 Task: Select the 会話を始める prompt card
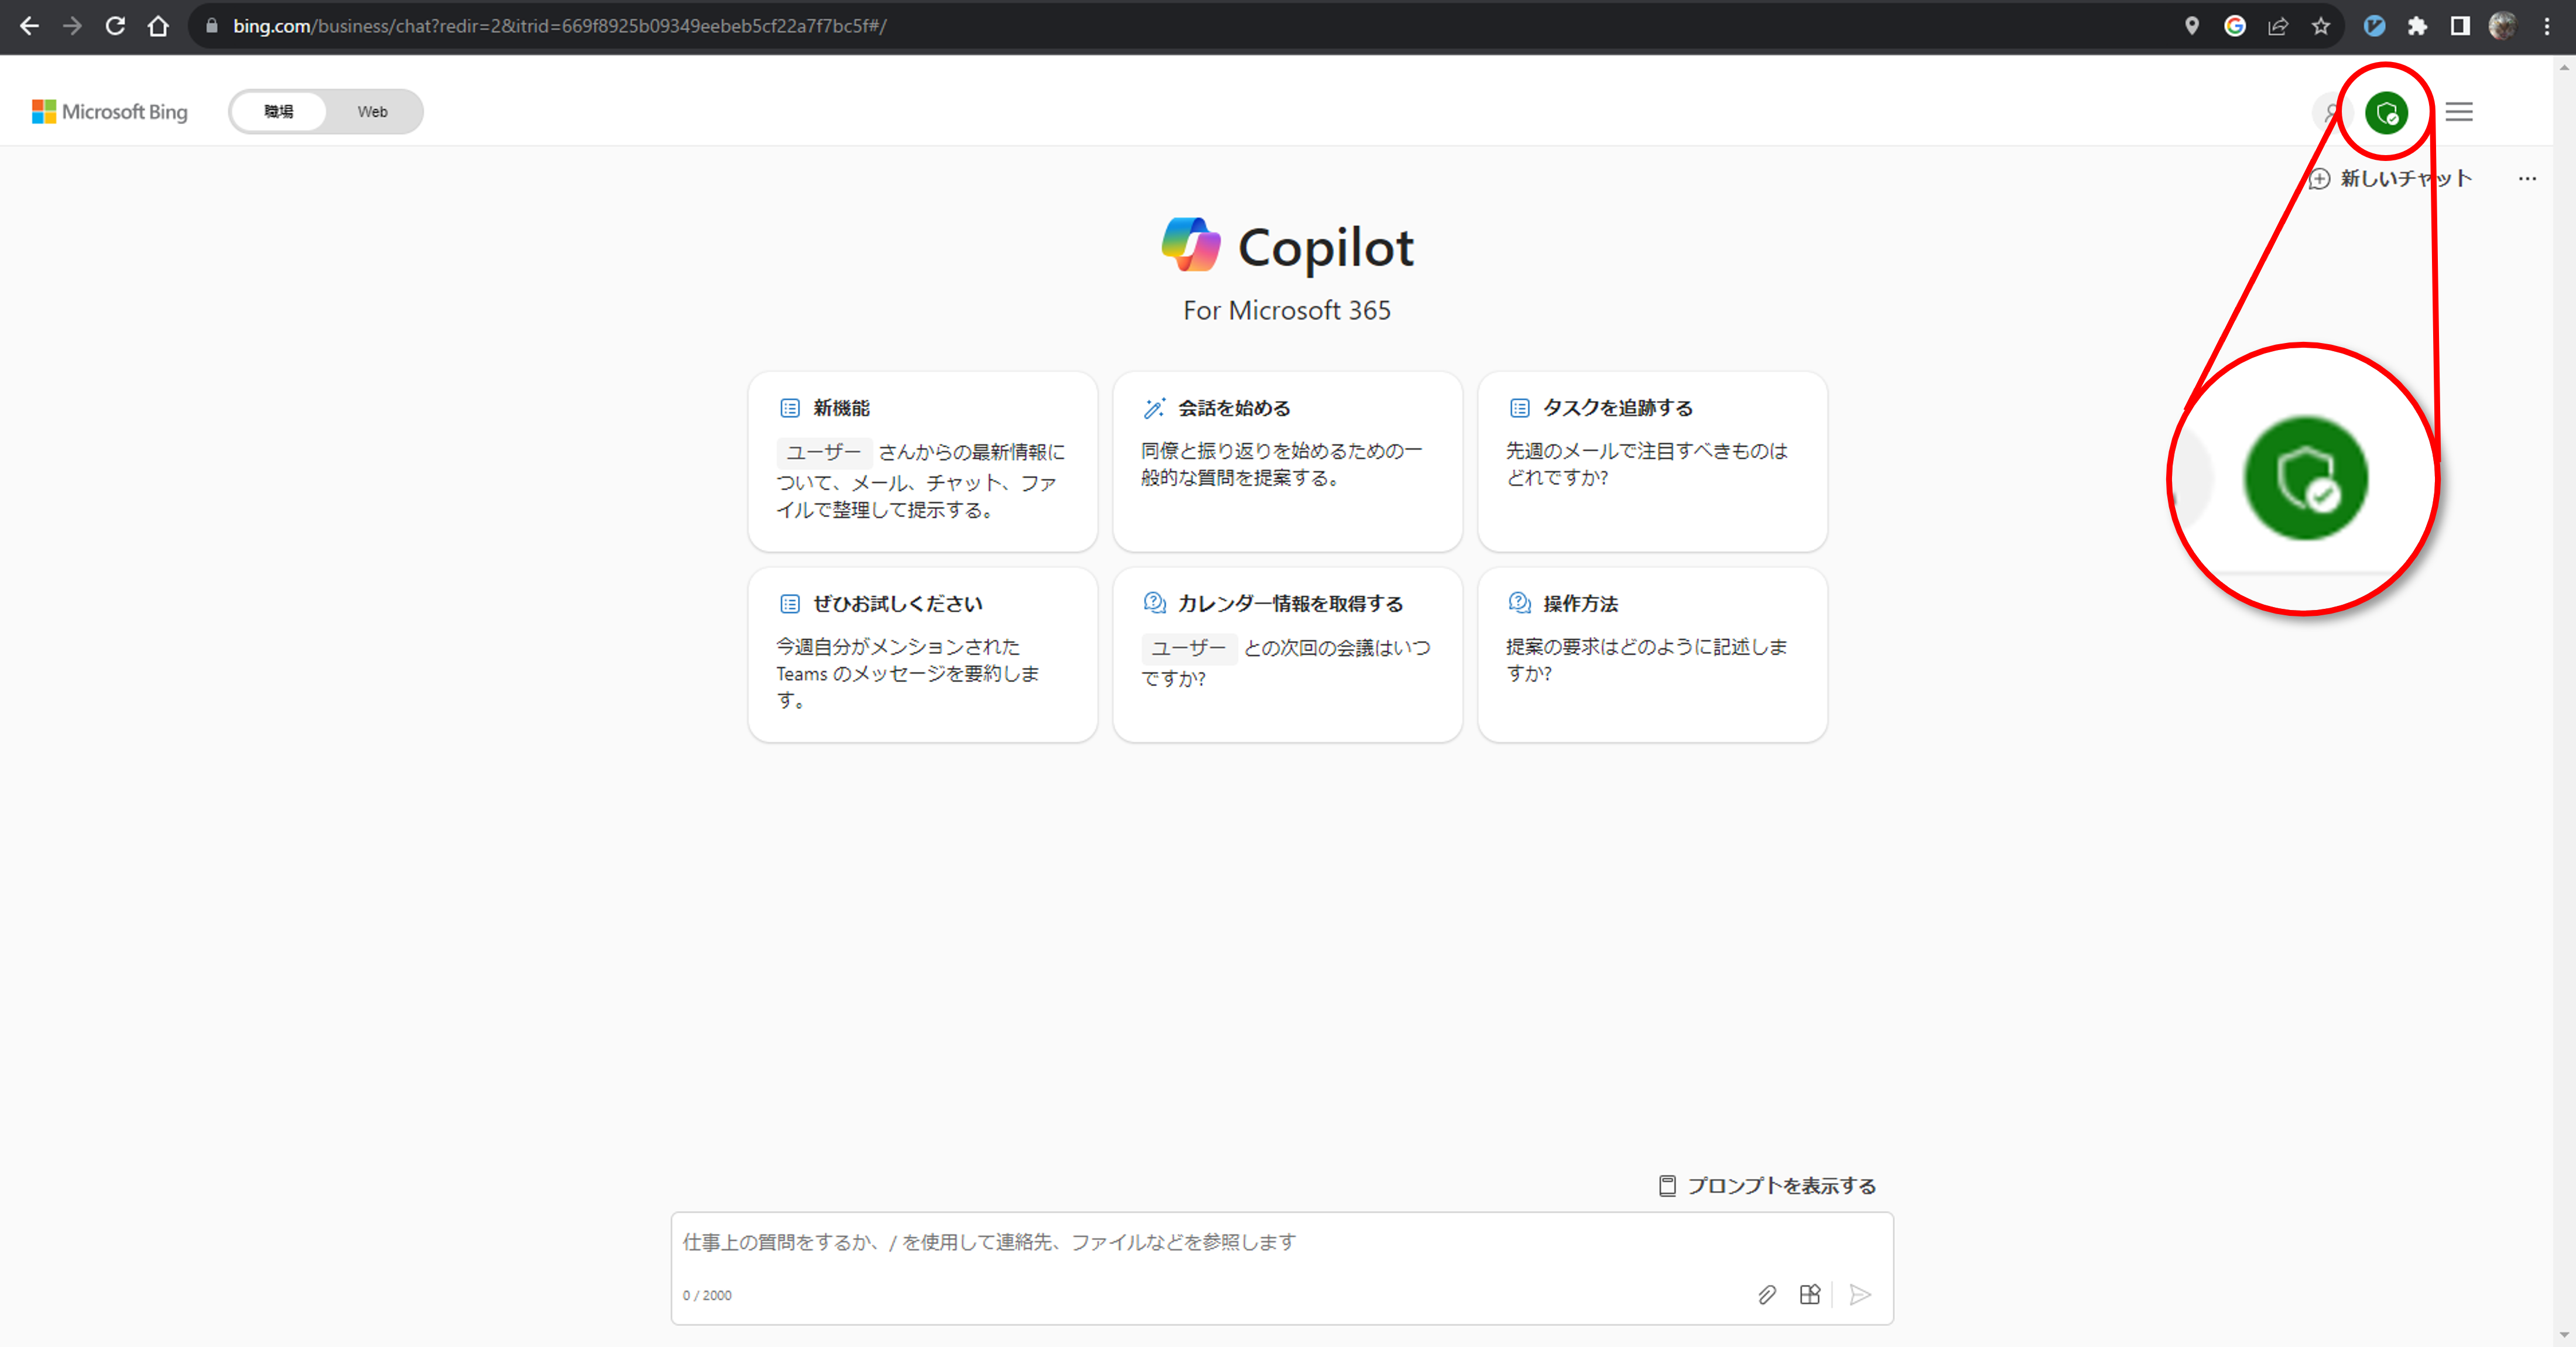click(x=1287, y=461)
